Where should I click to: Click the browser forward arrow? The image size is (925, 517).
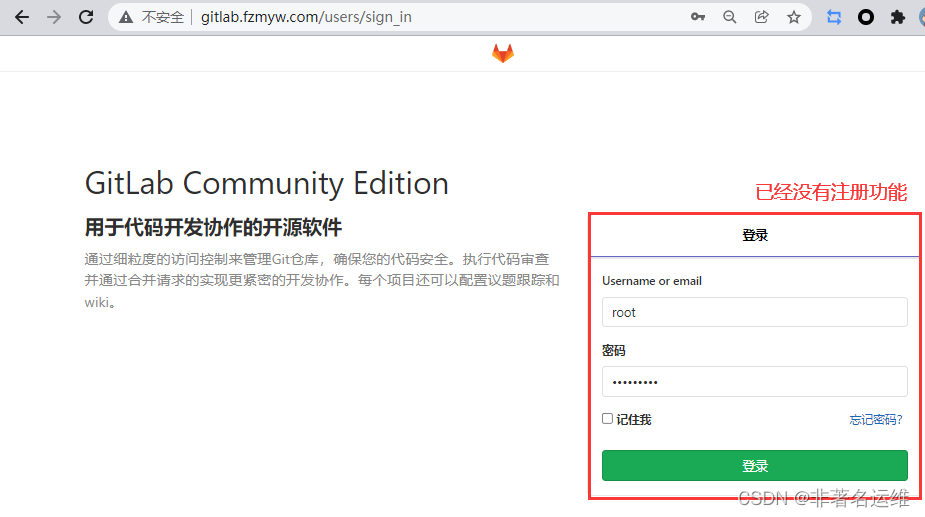point(54,17)
